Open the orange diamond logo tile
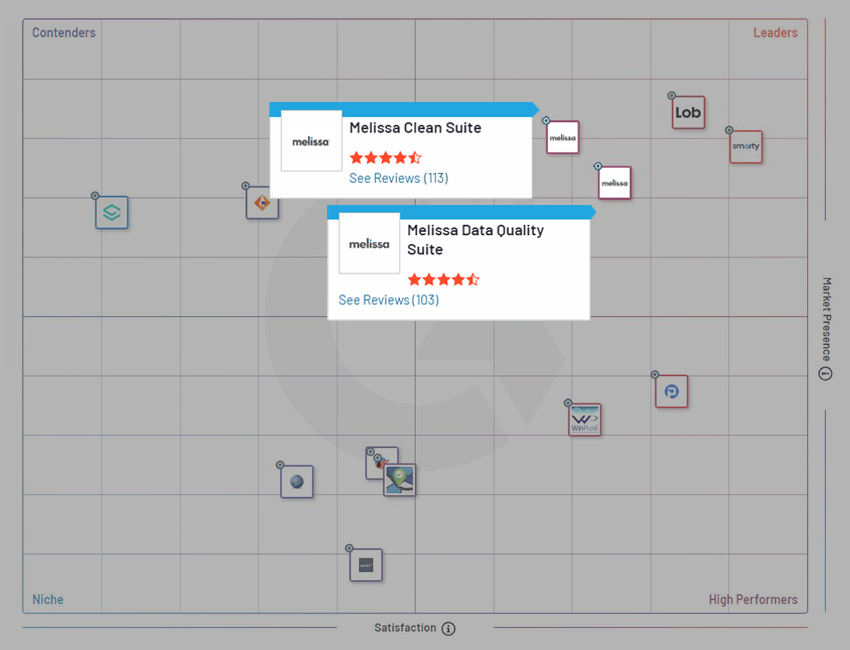 262,203
